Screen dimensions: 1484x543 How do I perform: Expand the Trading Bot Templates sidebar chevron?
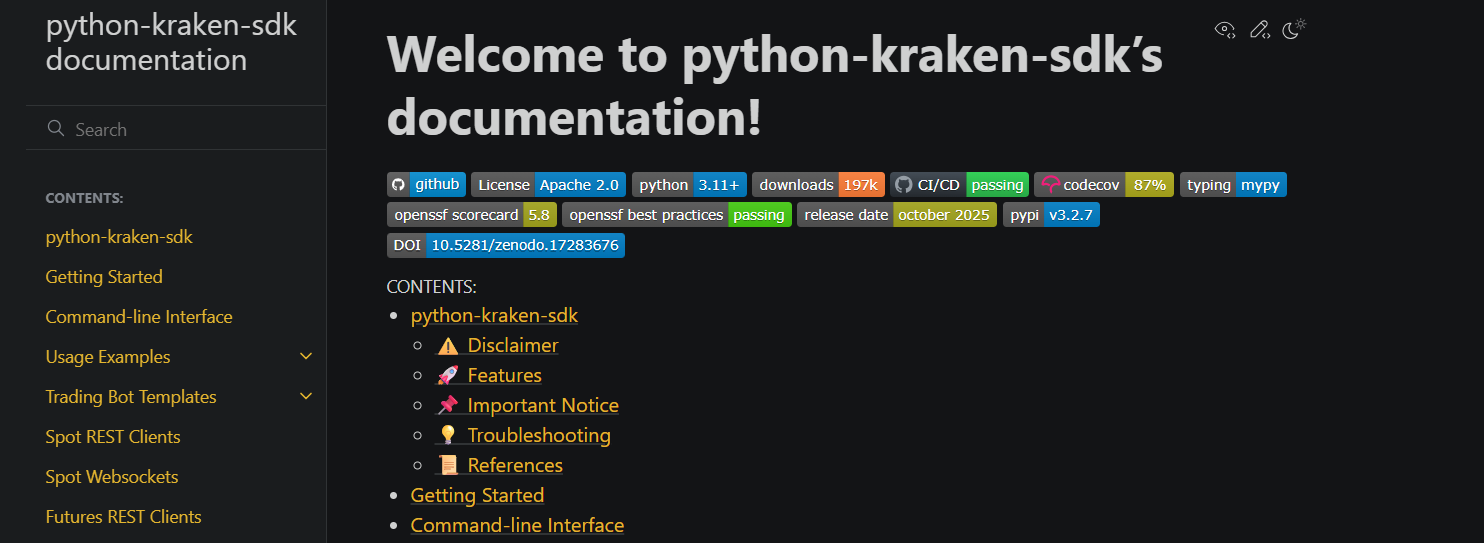(x=306, y=397)
